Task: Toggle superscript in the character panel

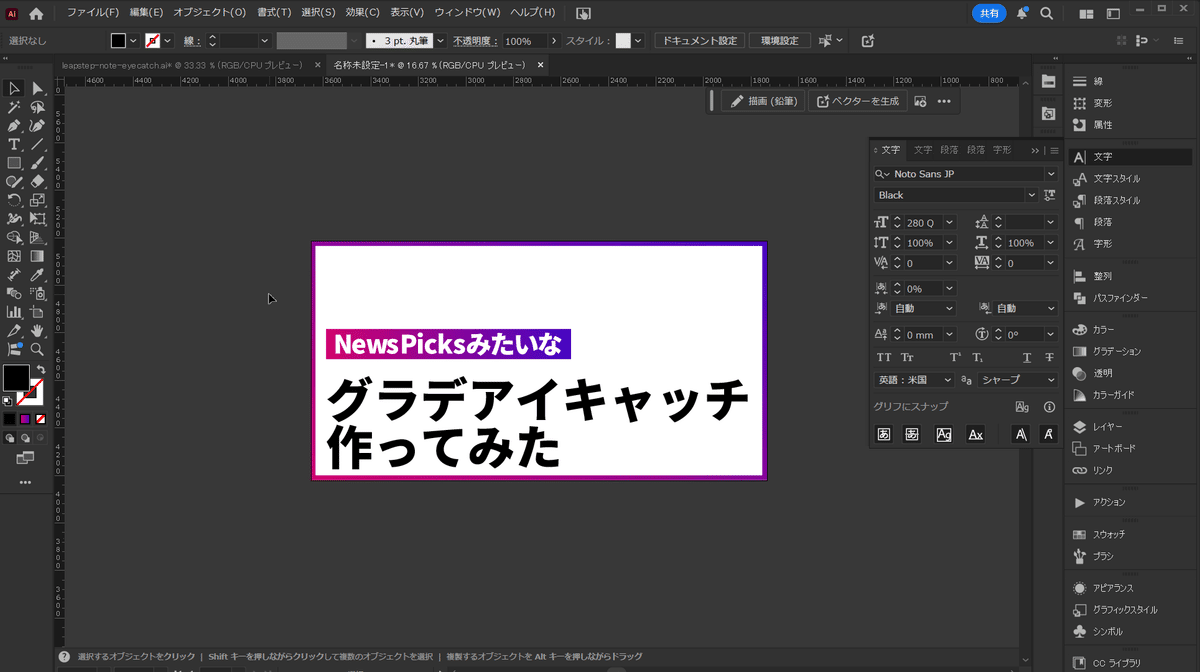Action: tap(953, 356)
